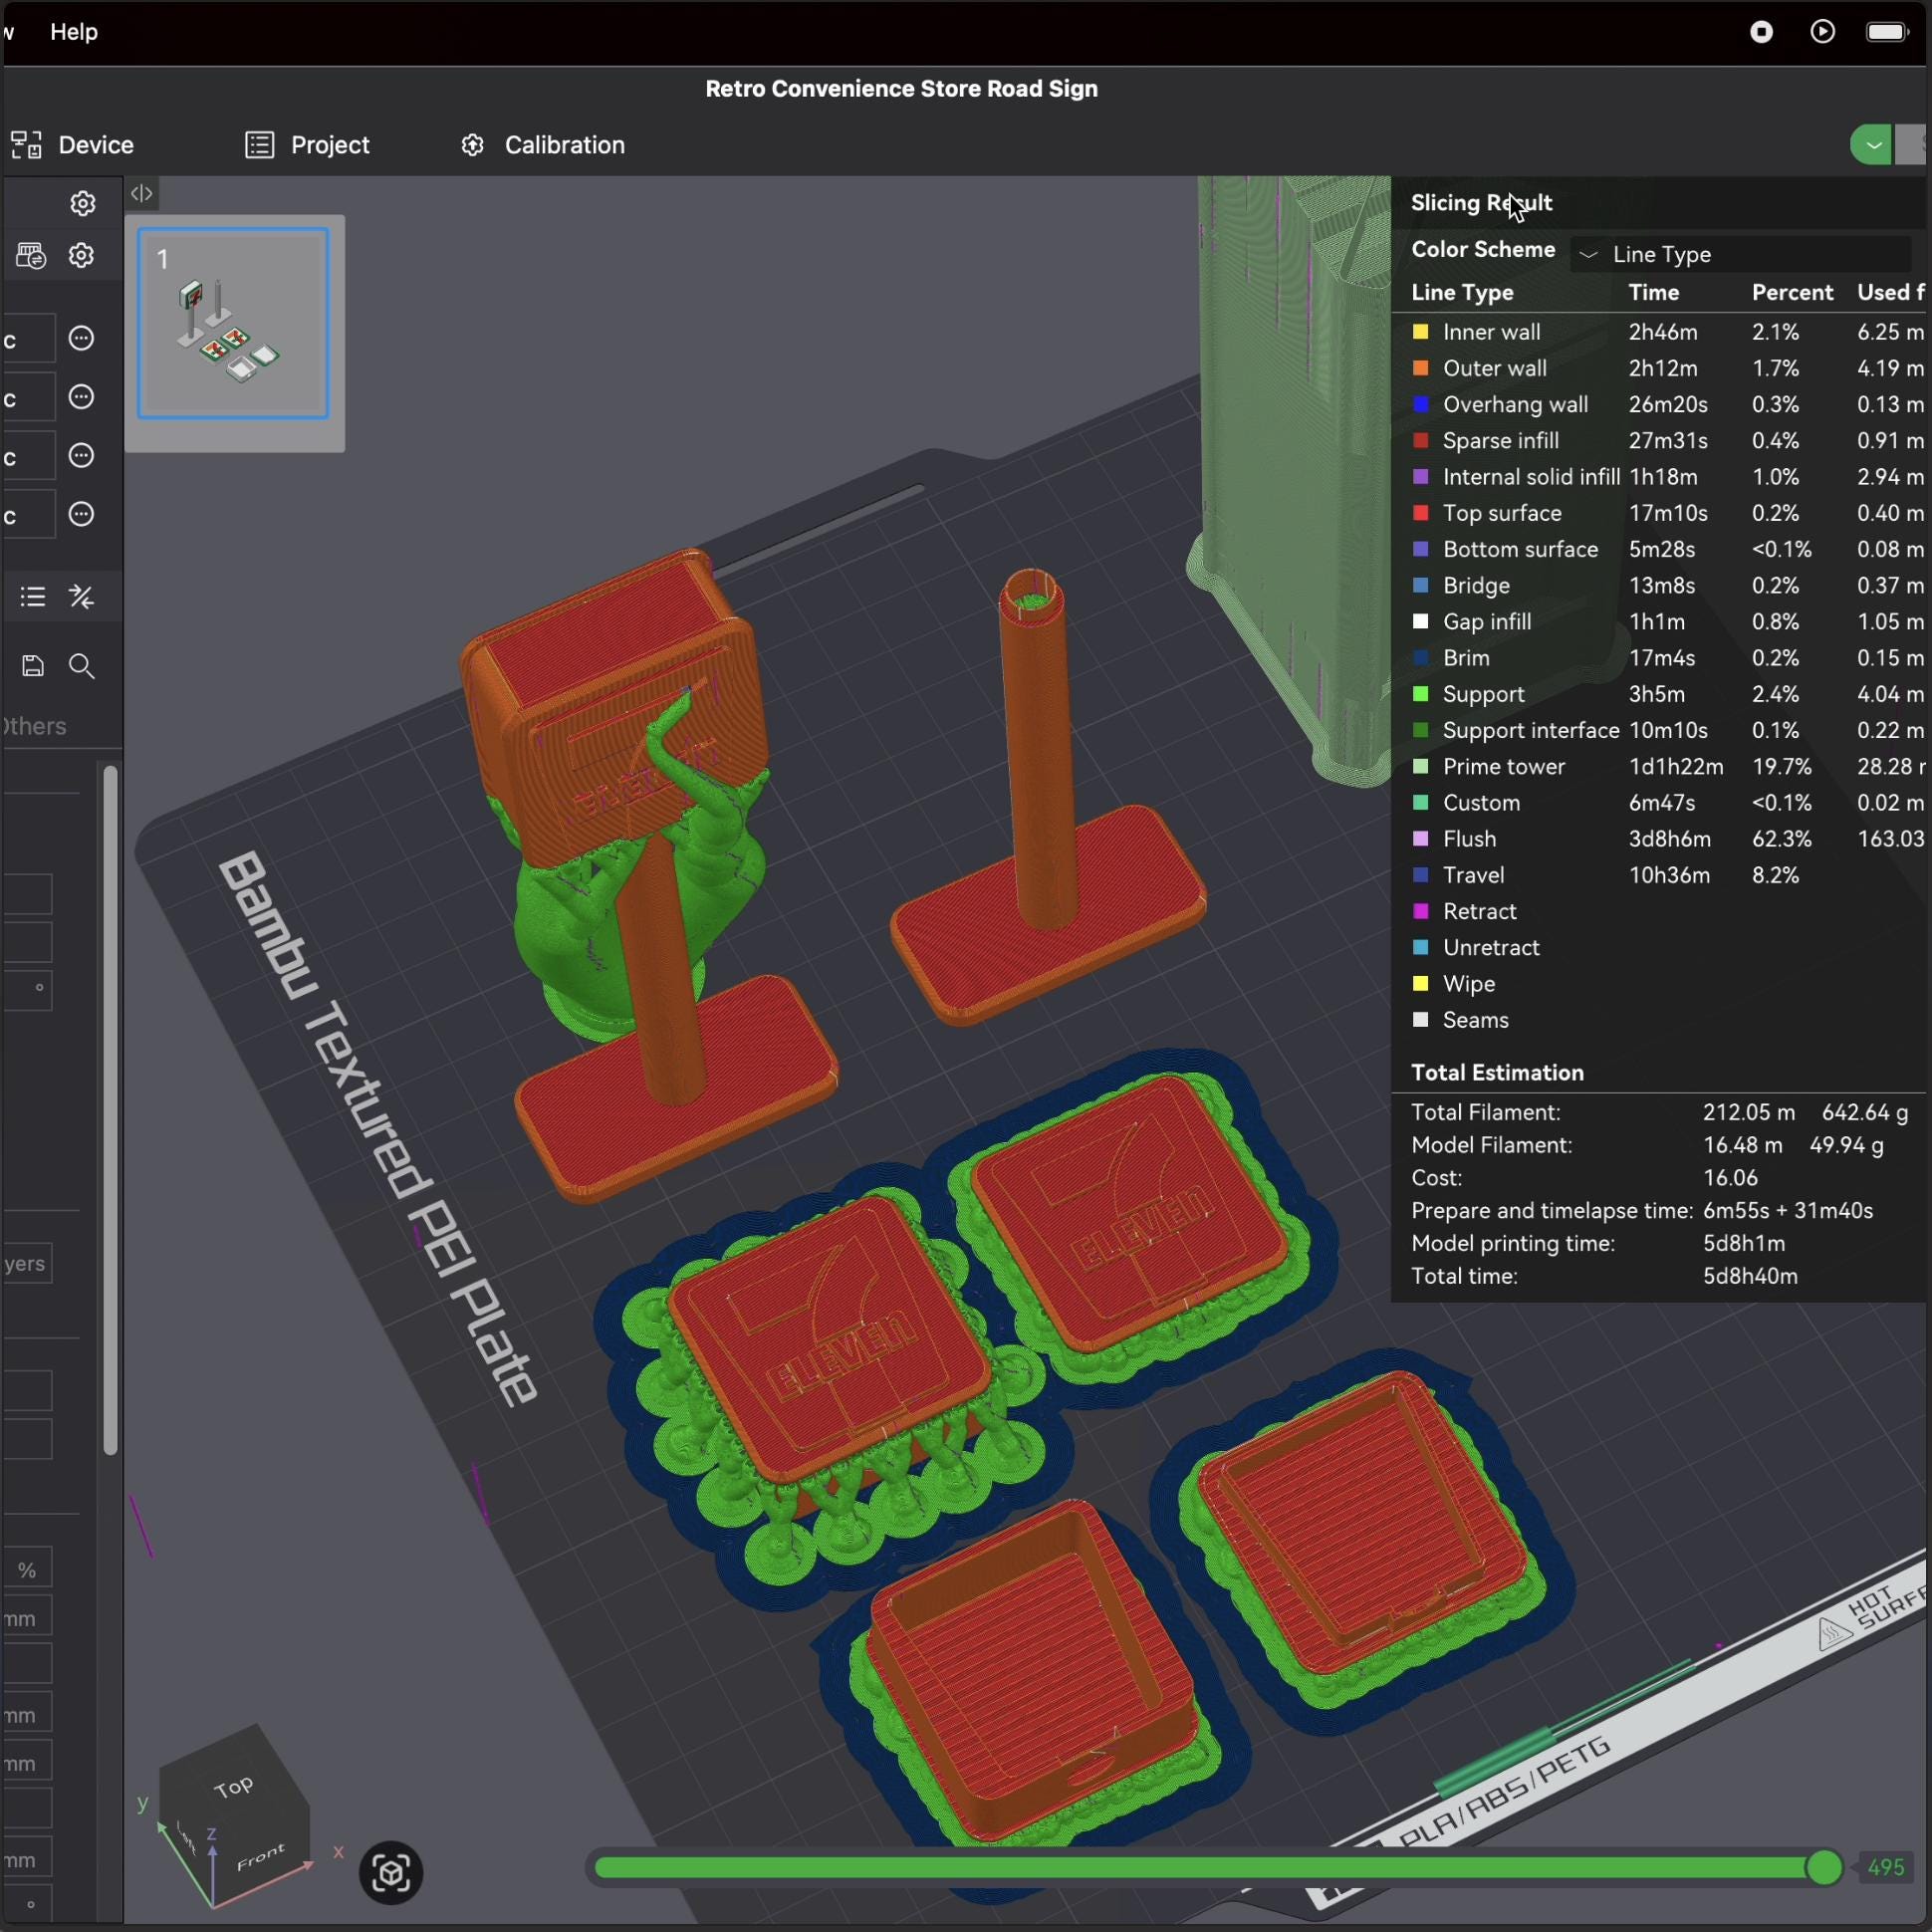Click the compare presets icon
Image resolution: width=1932 pixels, height=1932 pixels.
pyautogui.click(x=82, y=597)
